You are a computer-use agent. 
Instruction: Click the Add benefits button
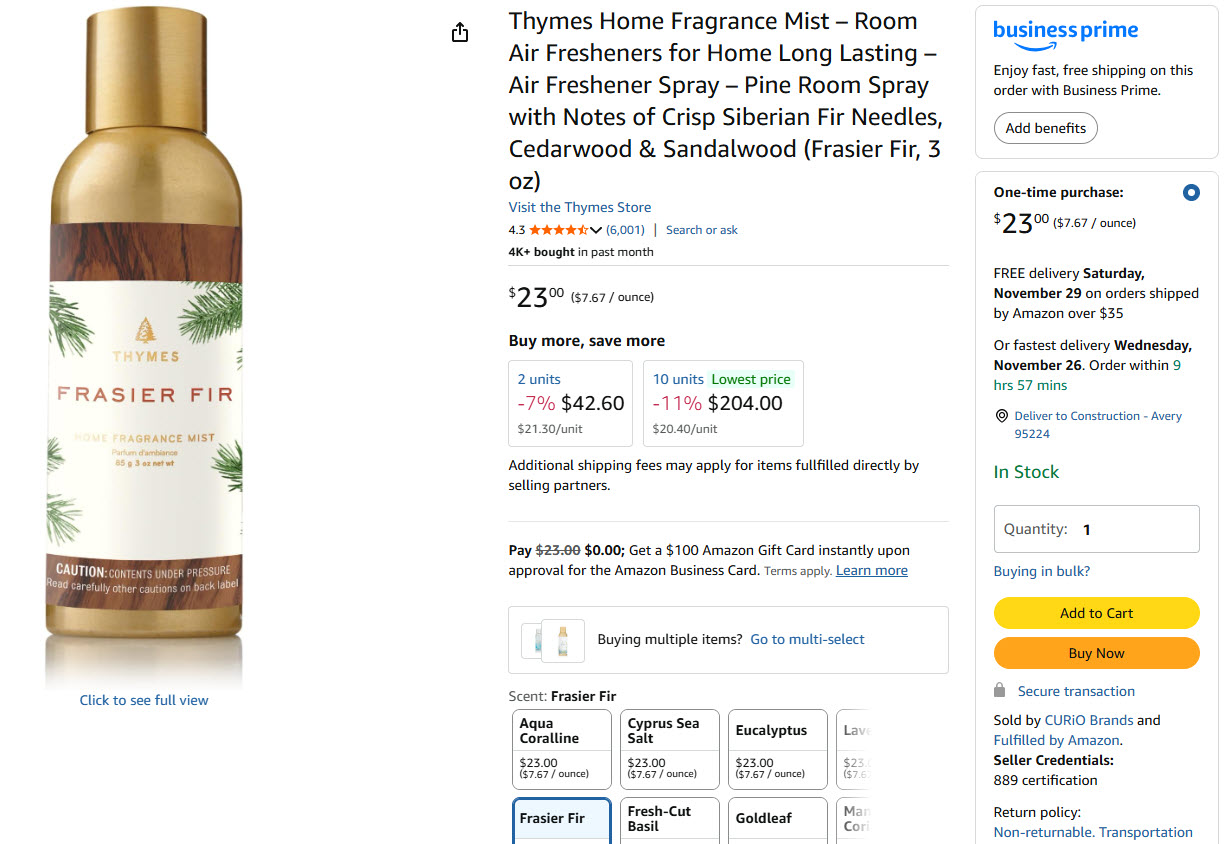[x=1045, y=128]
